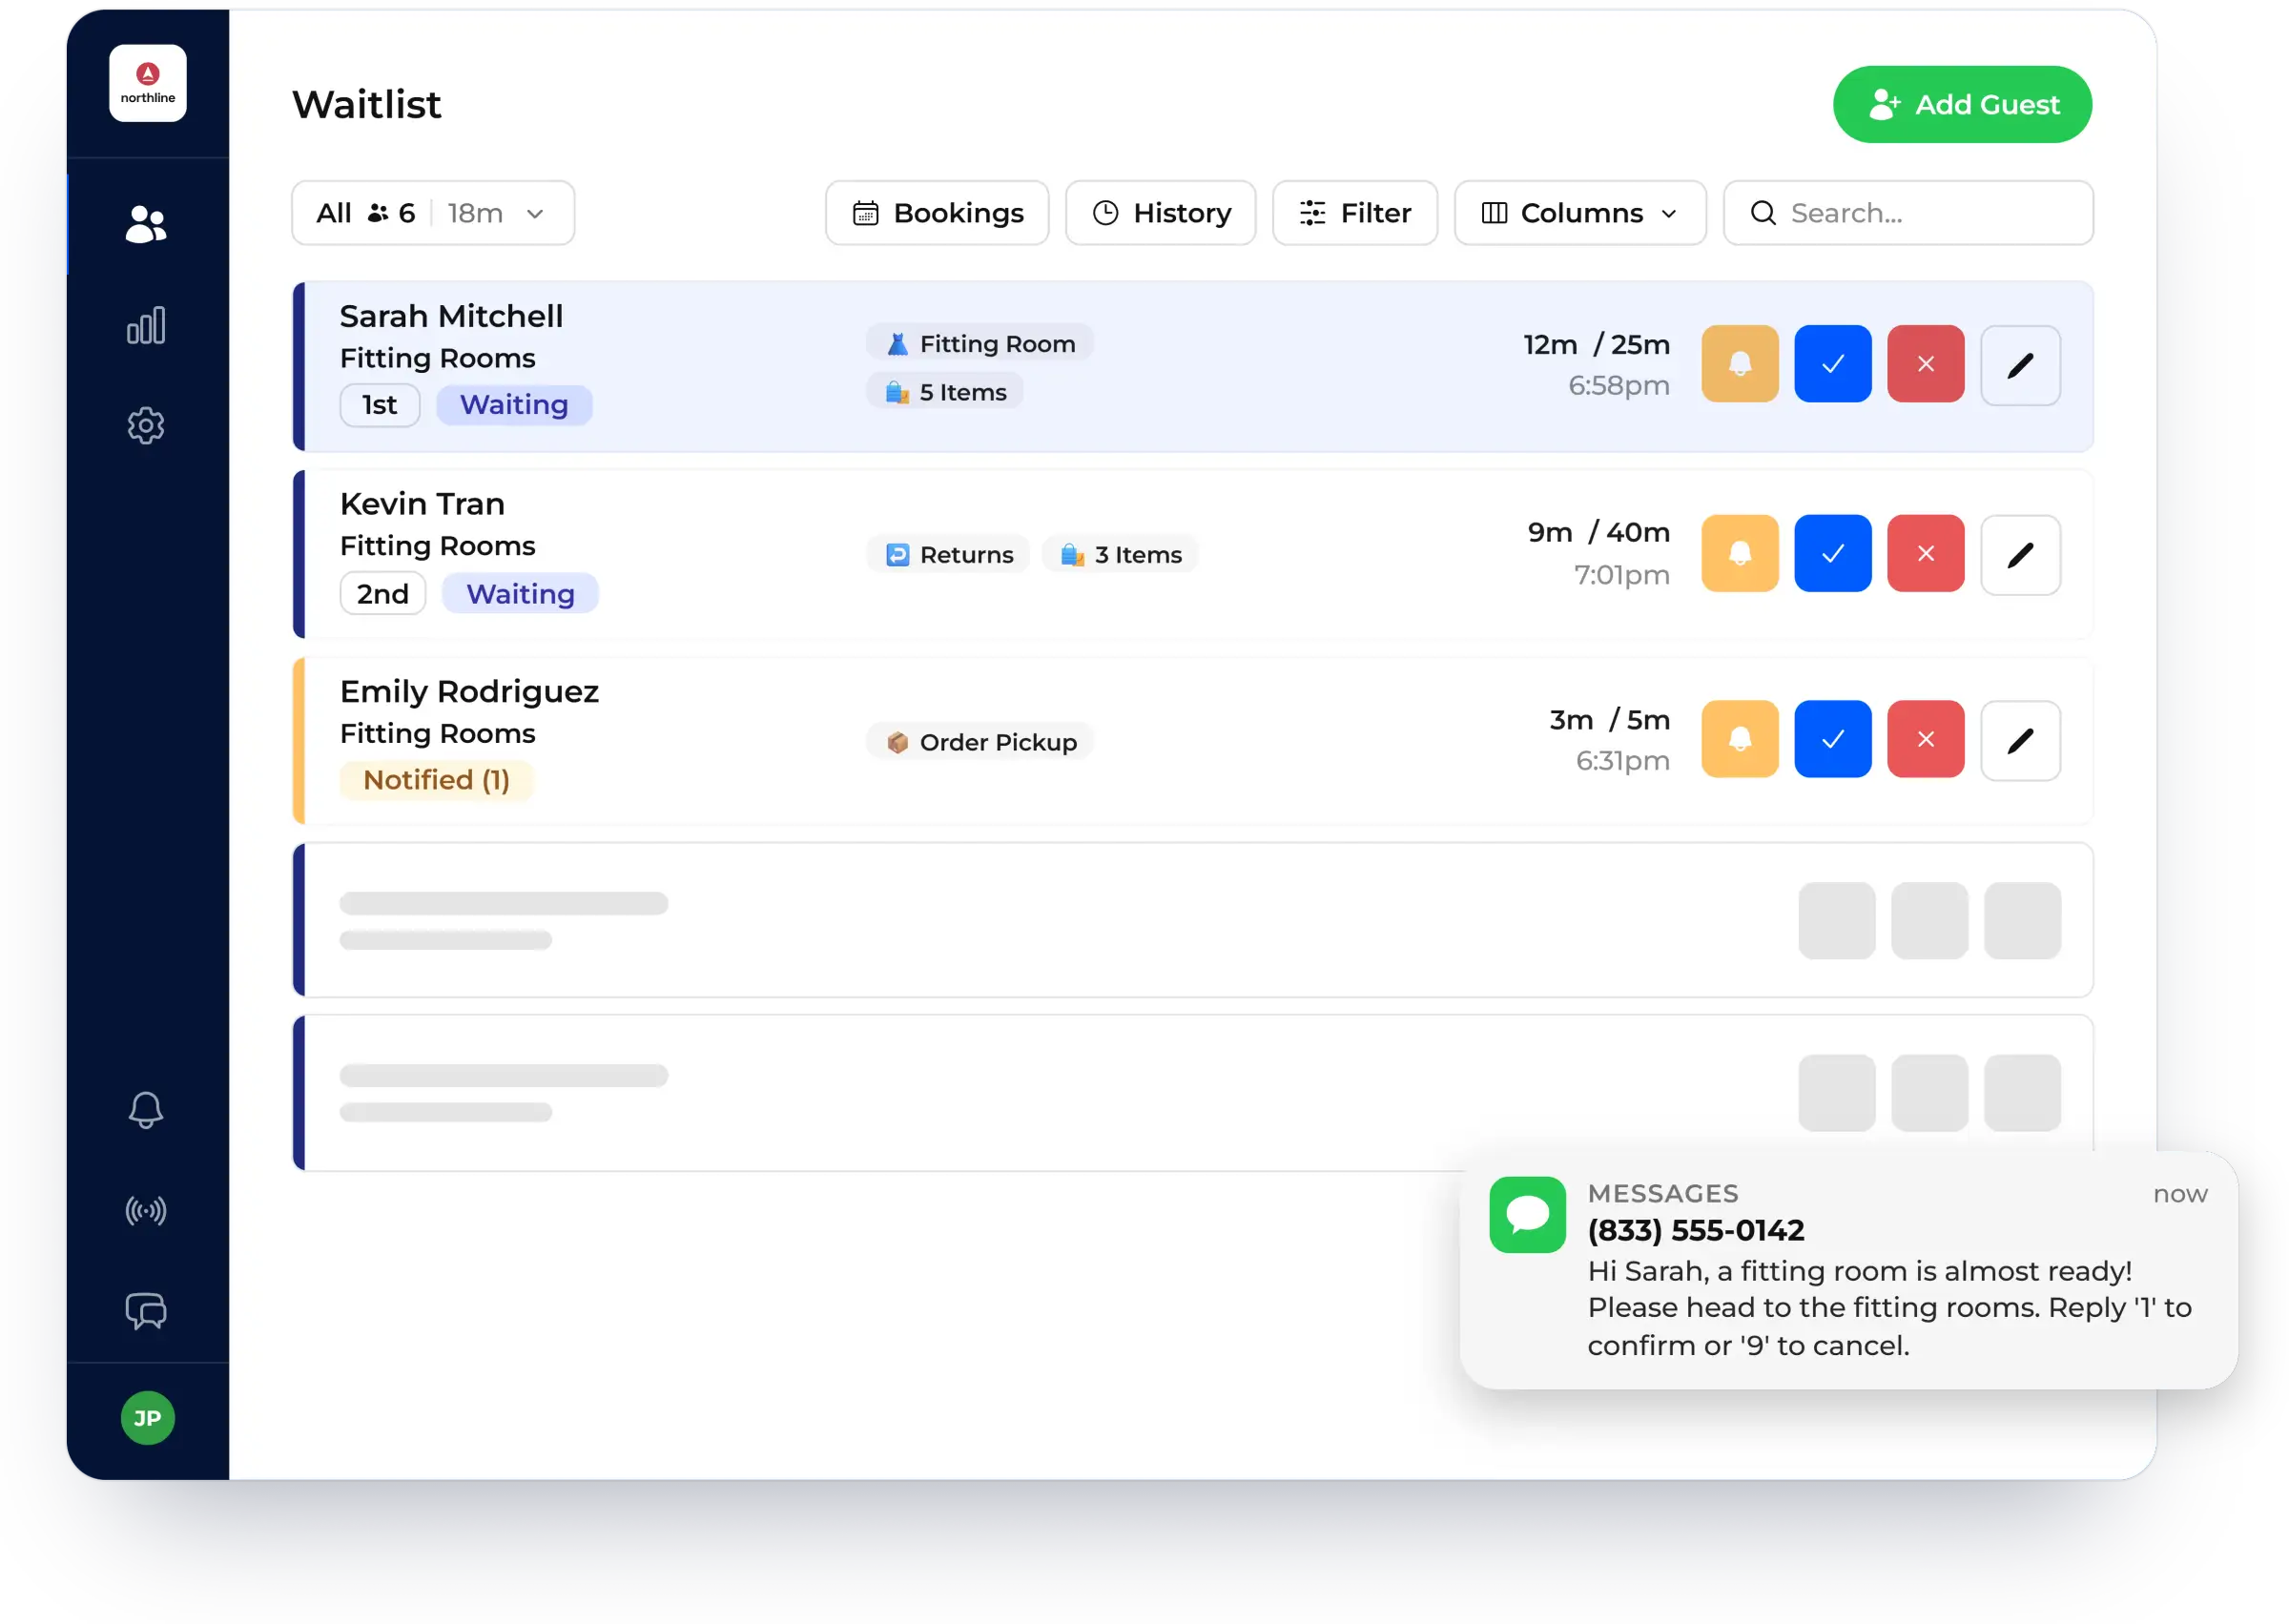2289x1624 pixels.
Task: Click the Fitting Room tag
Action: (980, 344)
